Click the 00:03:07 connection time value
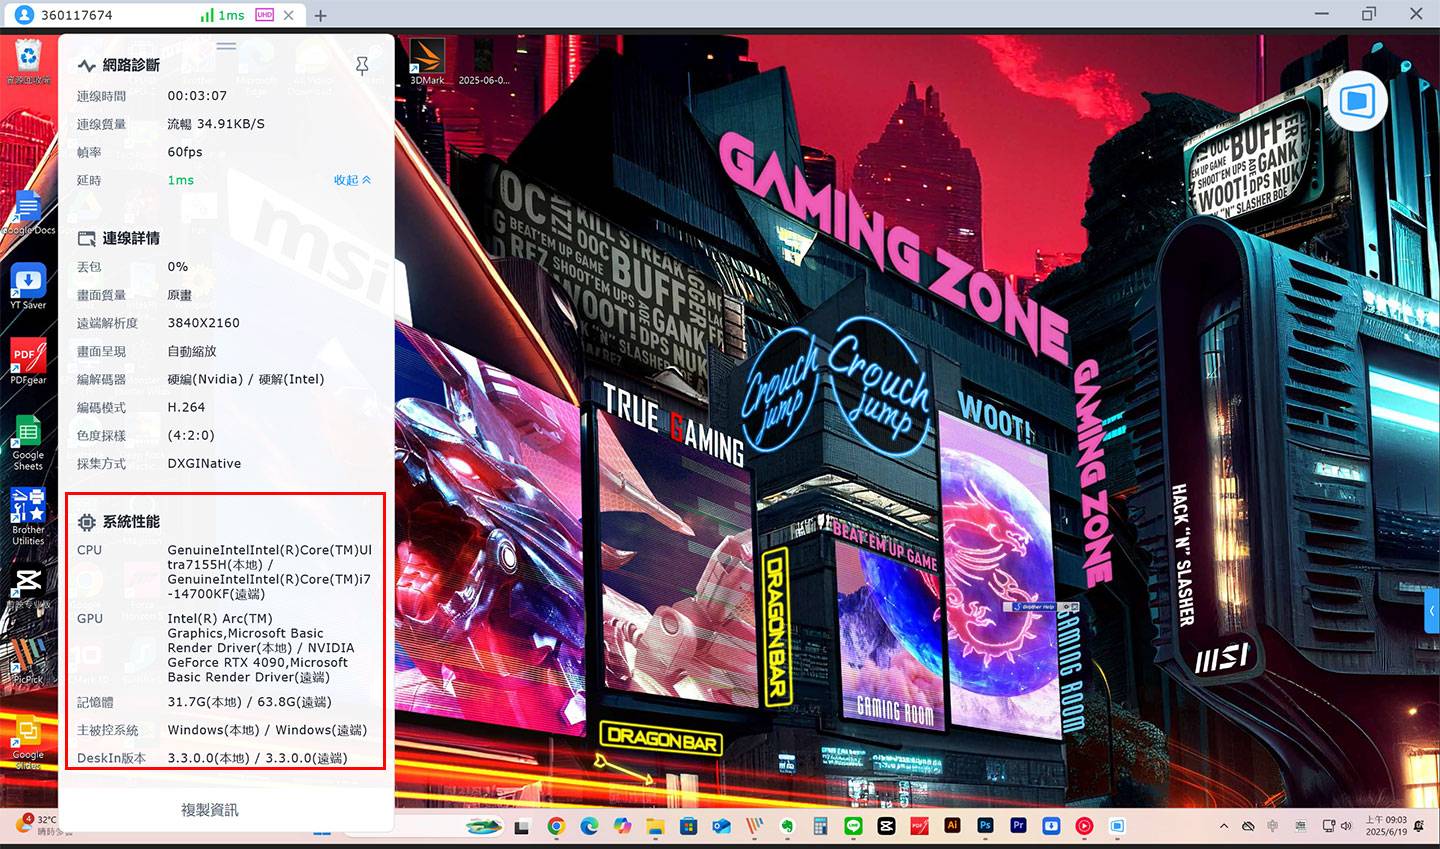The image size is (1440, 849). [197, 96]
